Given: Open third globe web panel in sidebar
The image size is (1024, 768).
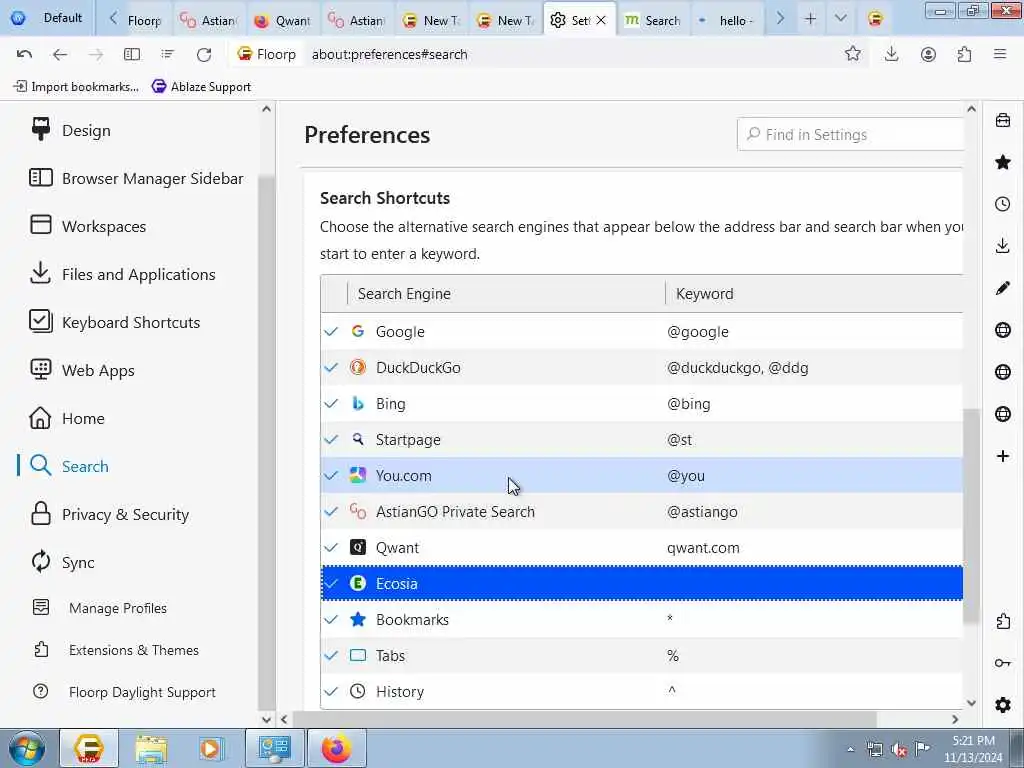Looking at the screenshot, I should (x=1003, y=414).
